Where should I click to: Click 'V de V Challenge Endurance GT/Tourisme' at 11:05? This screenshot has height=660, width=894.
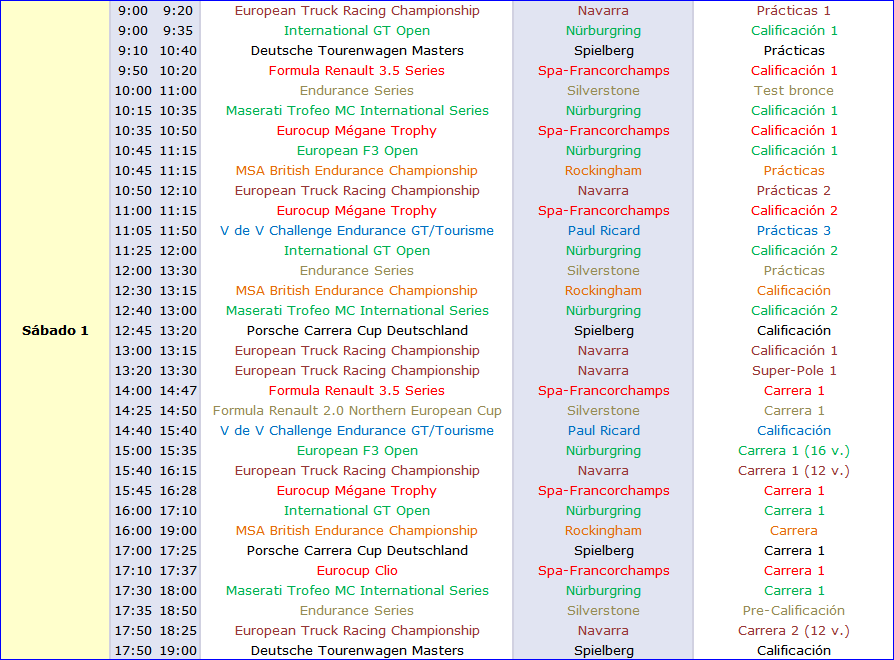(357, 230)
